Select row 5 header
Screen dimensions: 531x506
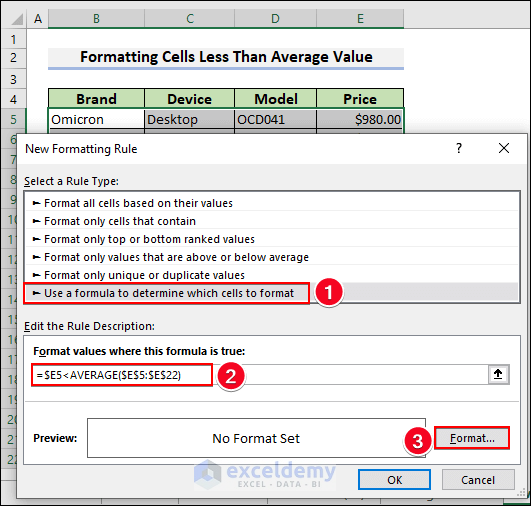13,119
